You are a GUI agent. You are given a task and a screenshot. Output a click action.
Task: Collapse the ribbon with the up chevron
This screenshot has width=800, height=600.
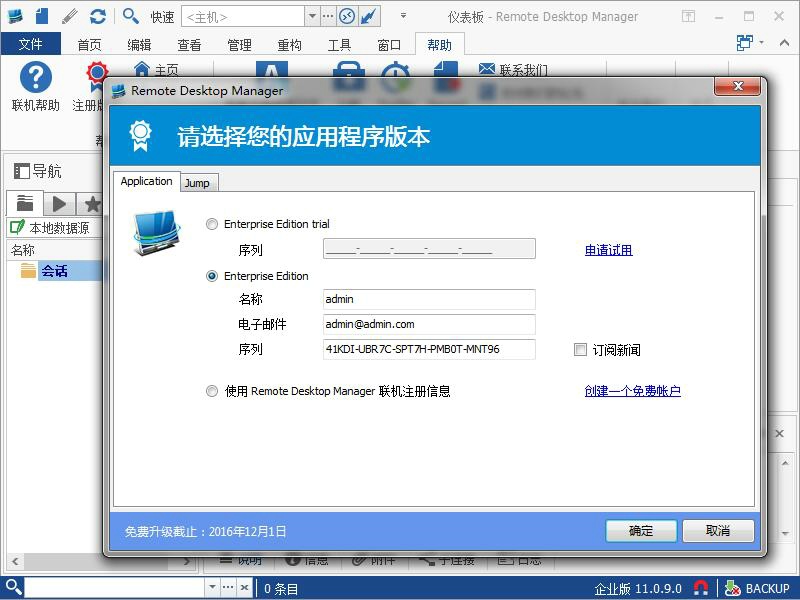click(x=784, y=42)
